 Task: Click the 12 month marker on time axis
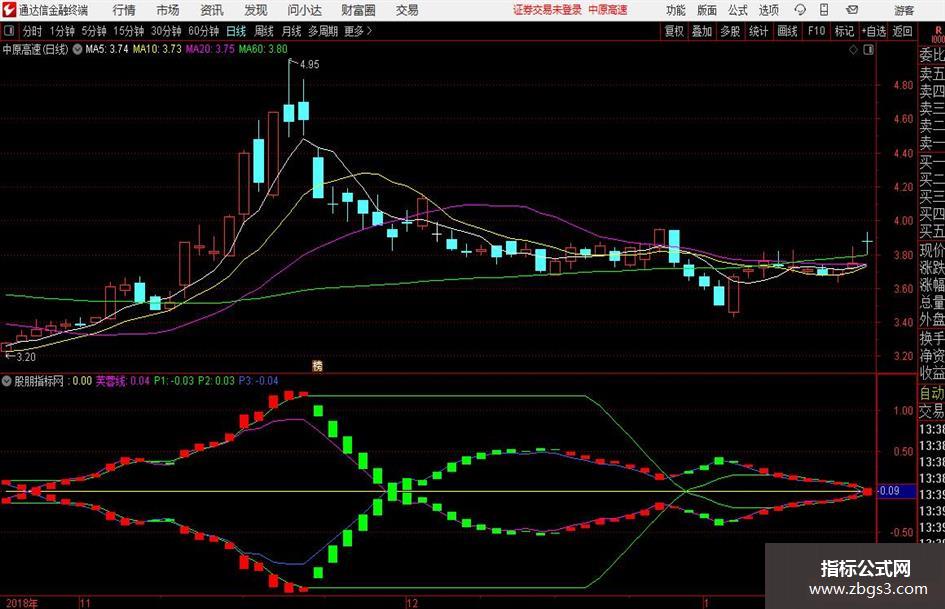pos(412,603)
